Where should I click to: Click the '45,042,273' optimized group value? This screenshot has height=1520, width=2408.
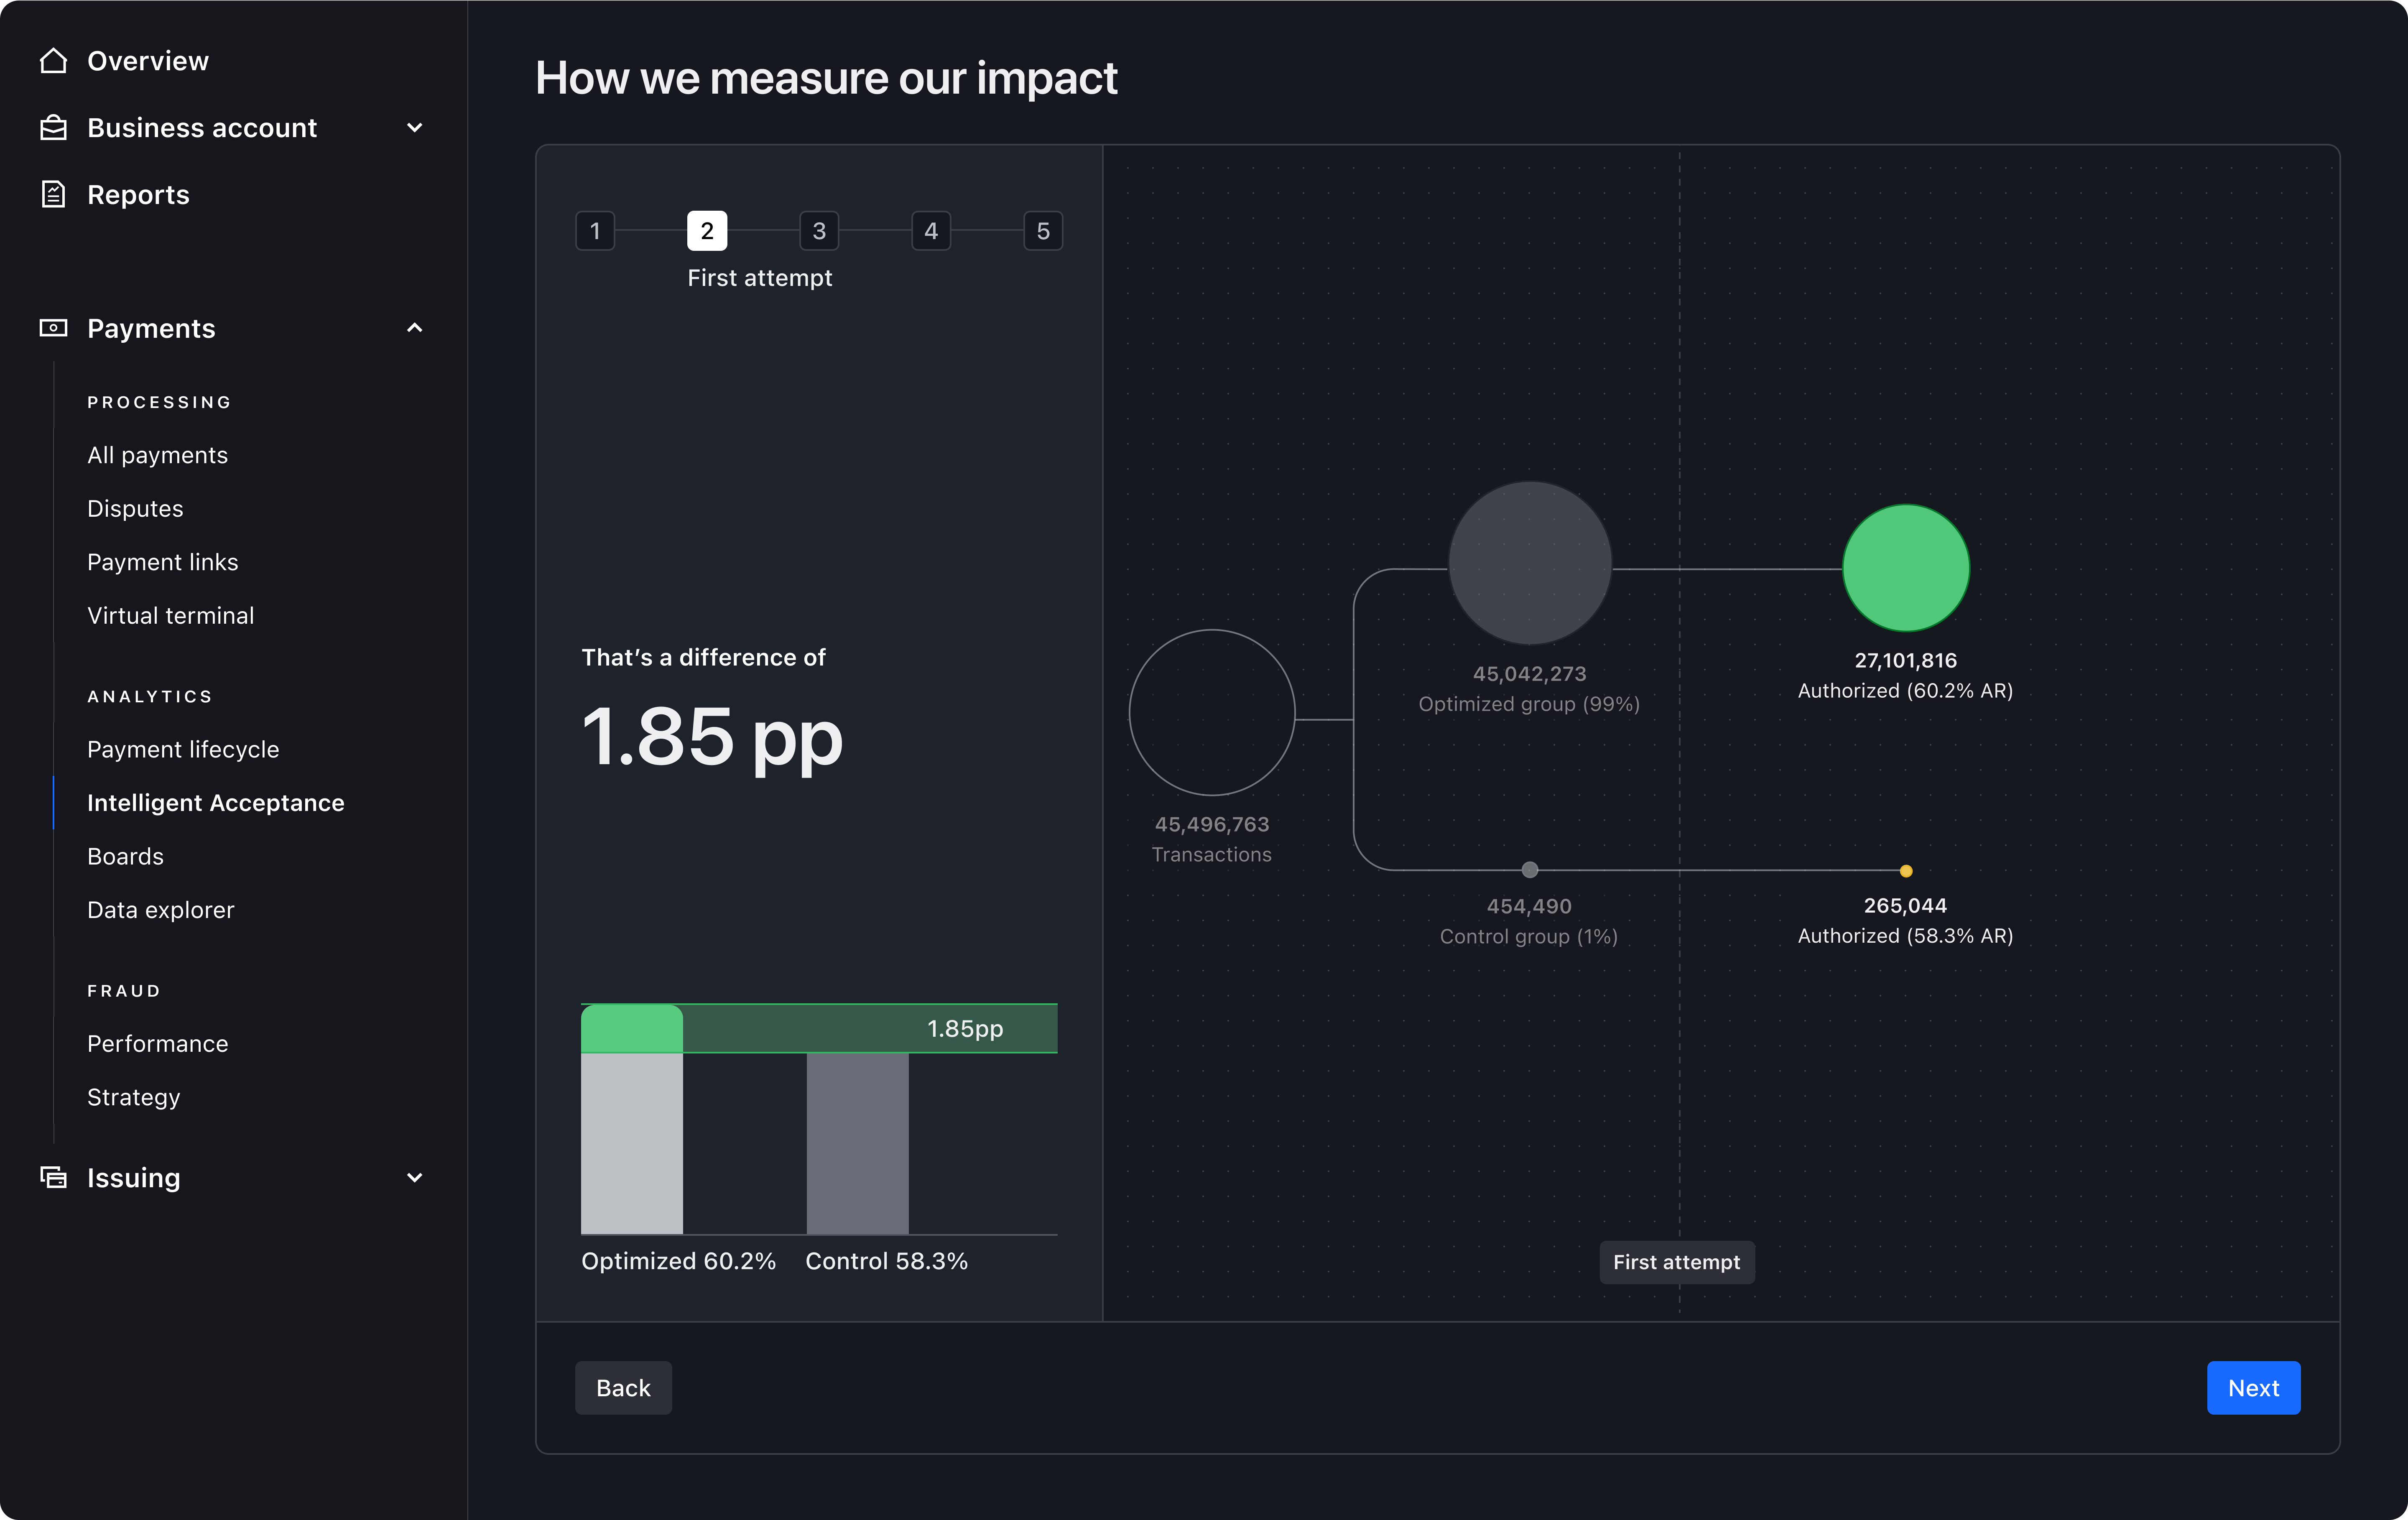tap(1530, 673)
